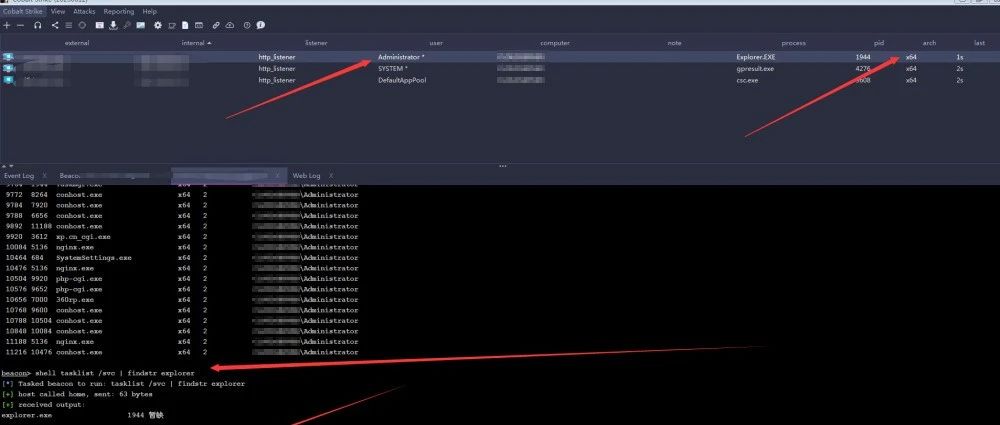Click the csc.exe process cell
1000x425 pixels.
[x=747, y=80]
